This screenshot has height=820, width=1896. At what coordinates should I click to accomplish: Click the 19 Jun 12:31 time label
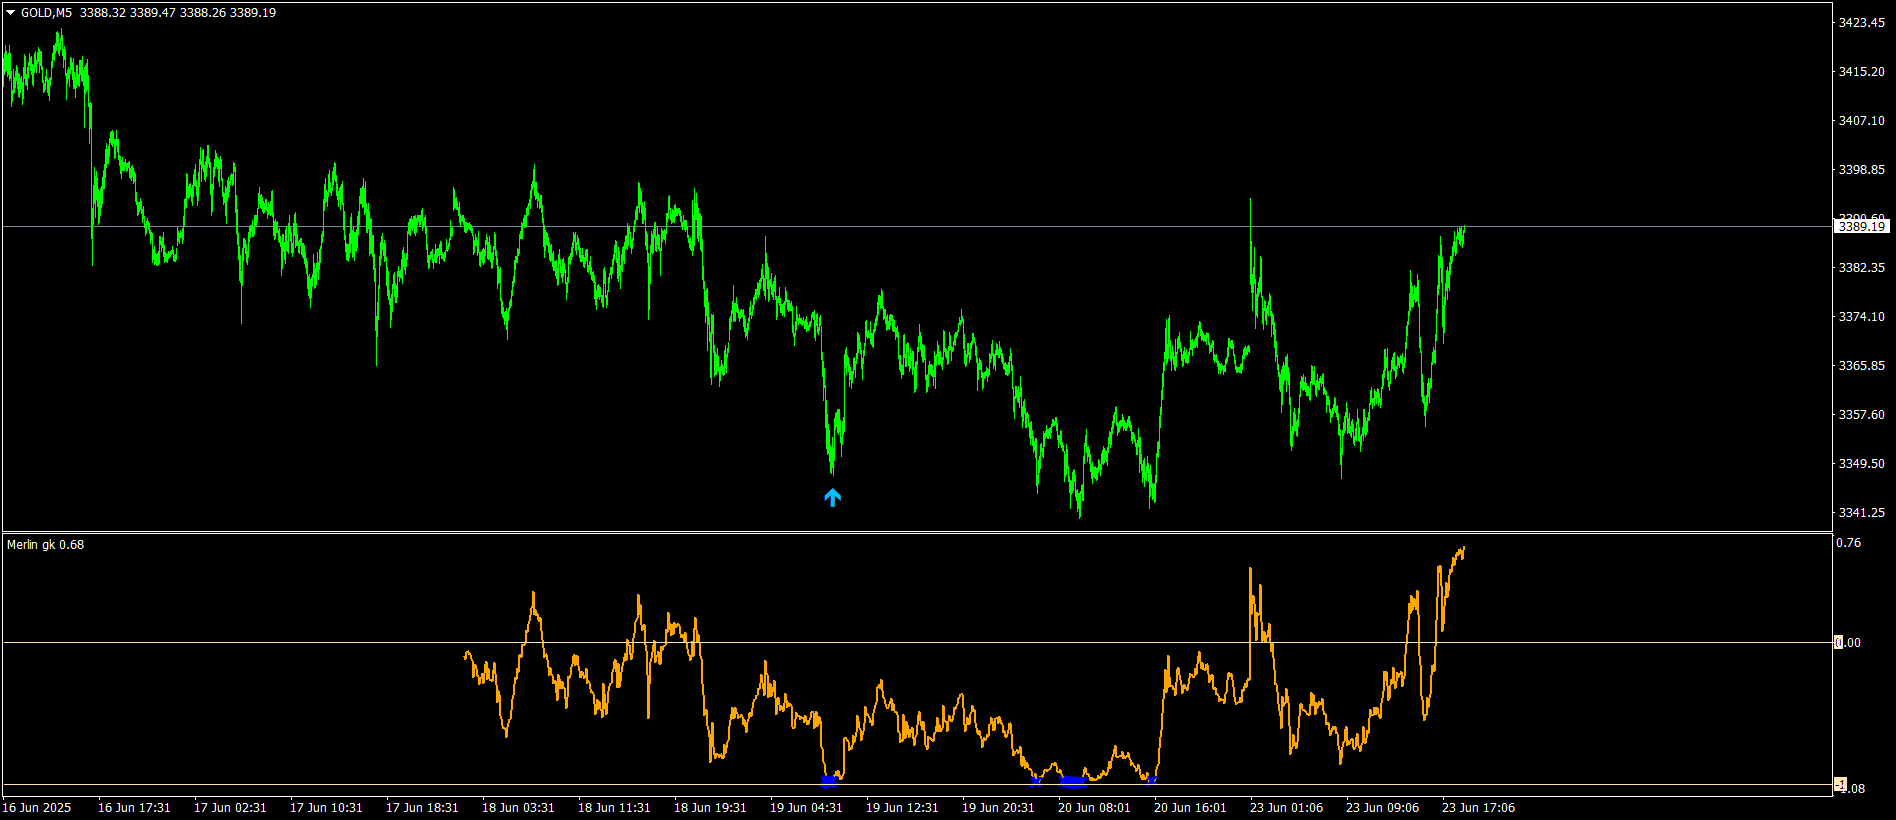coord(902,808)
